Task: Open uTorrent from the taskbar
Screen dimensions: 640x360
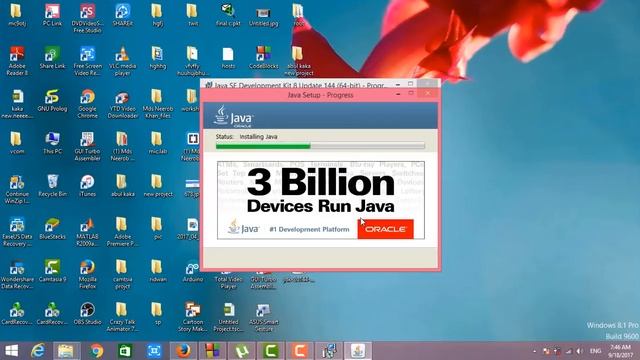Action: tap(242, 351)
